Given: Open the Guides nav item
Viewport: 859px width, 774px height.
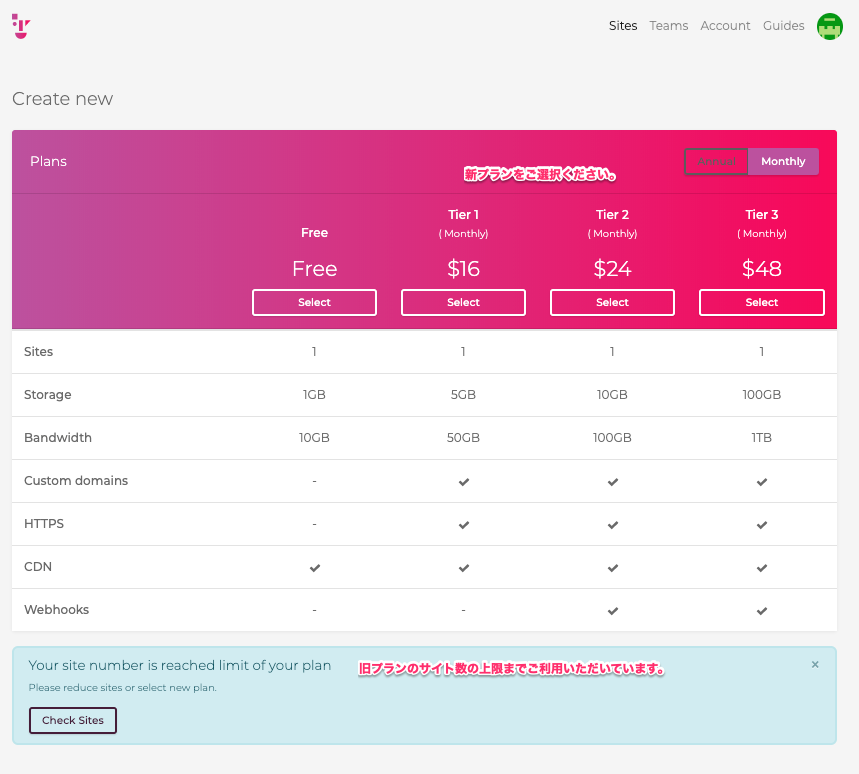Looking at the screenshot, I should point(783,26).
